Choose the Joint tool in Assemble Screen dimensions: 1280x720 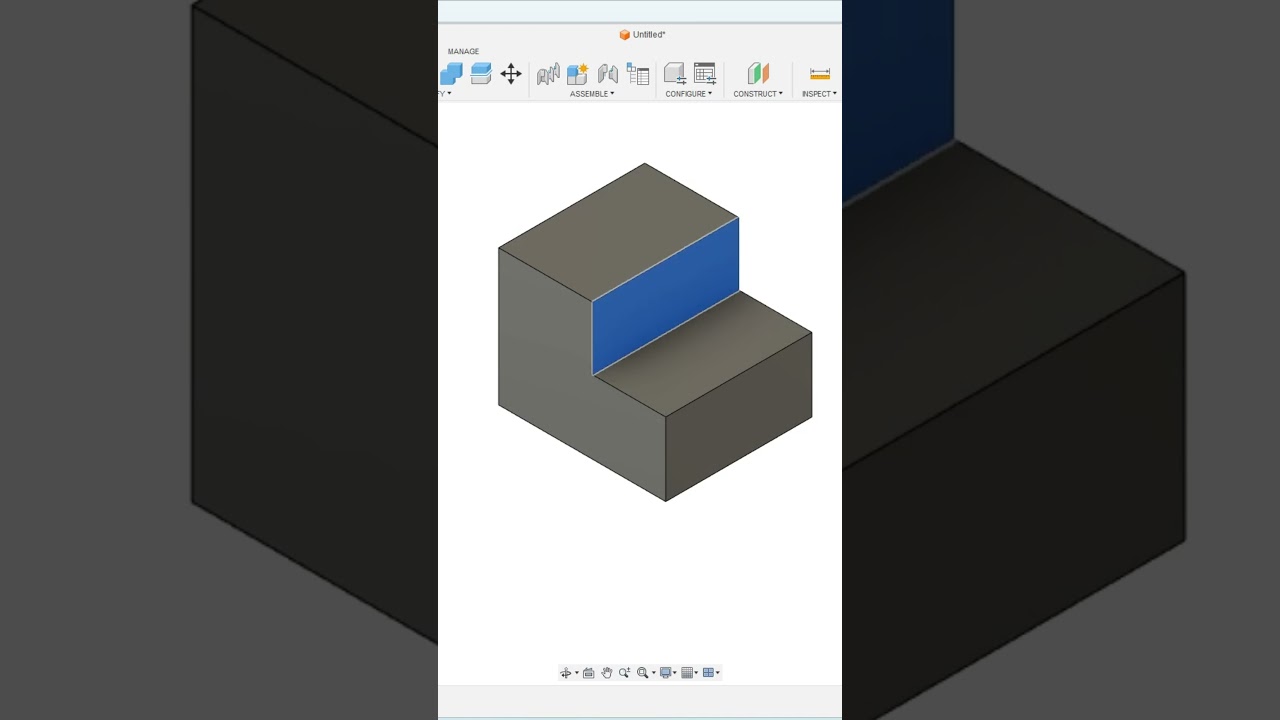(x=548, y=74)
